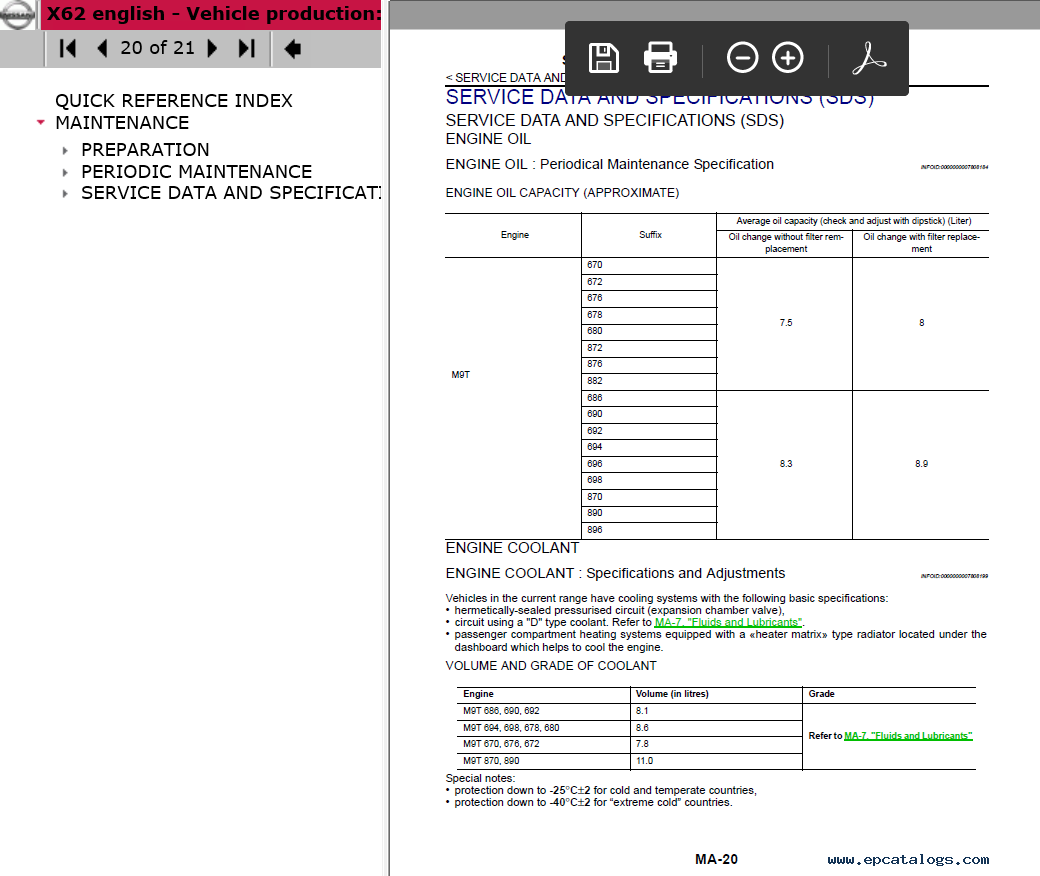Follow MA-7 link in the Grade column
1040x876 pixels.
[x=908, y=735]
